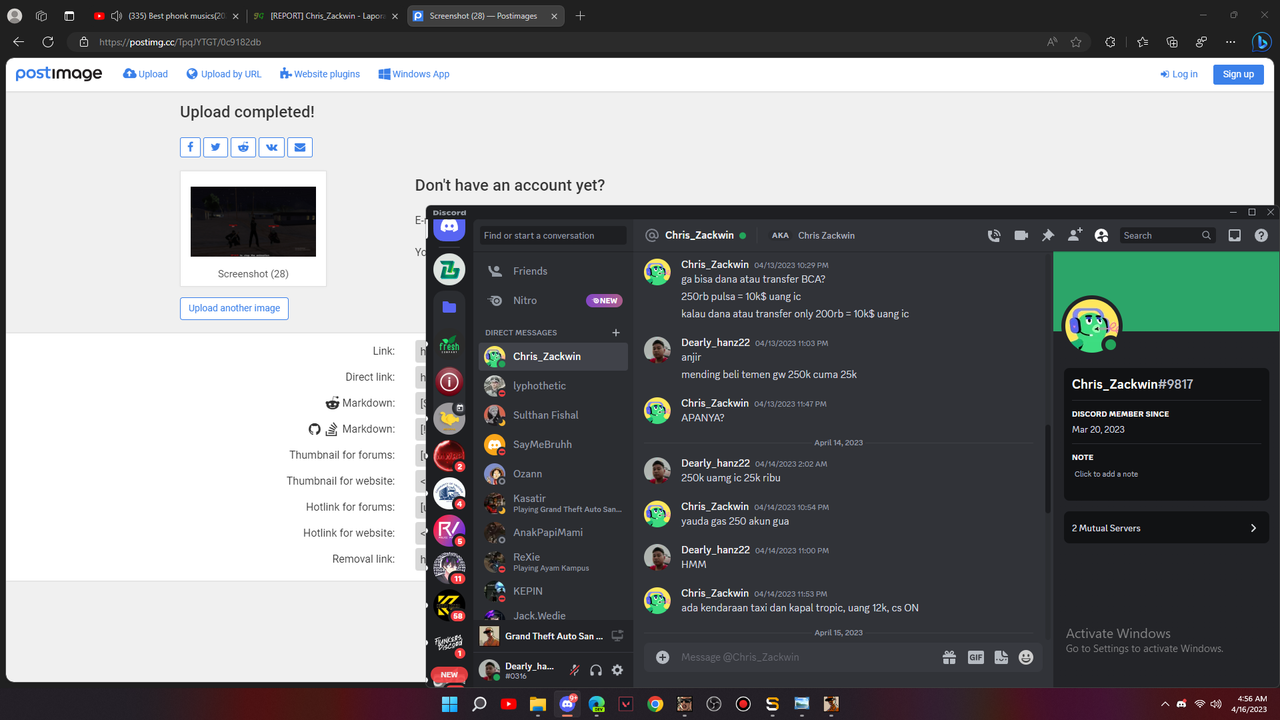Viewport: 1280px width, 720px height.
Task: Hide the user profile panel icon
Action: 1101,236
